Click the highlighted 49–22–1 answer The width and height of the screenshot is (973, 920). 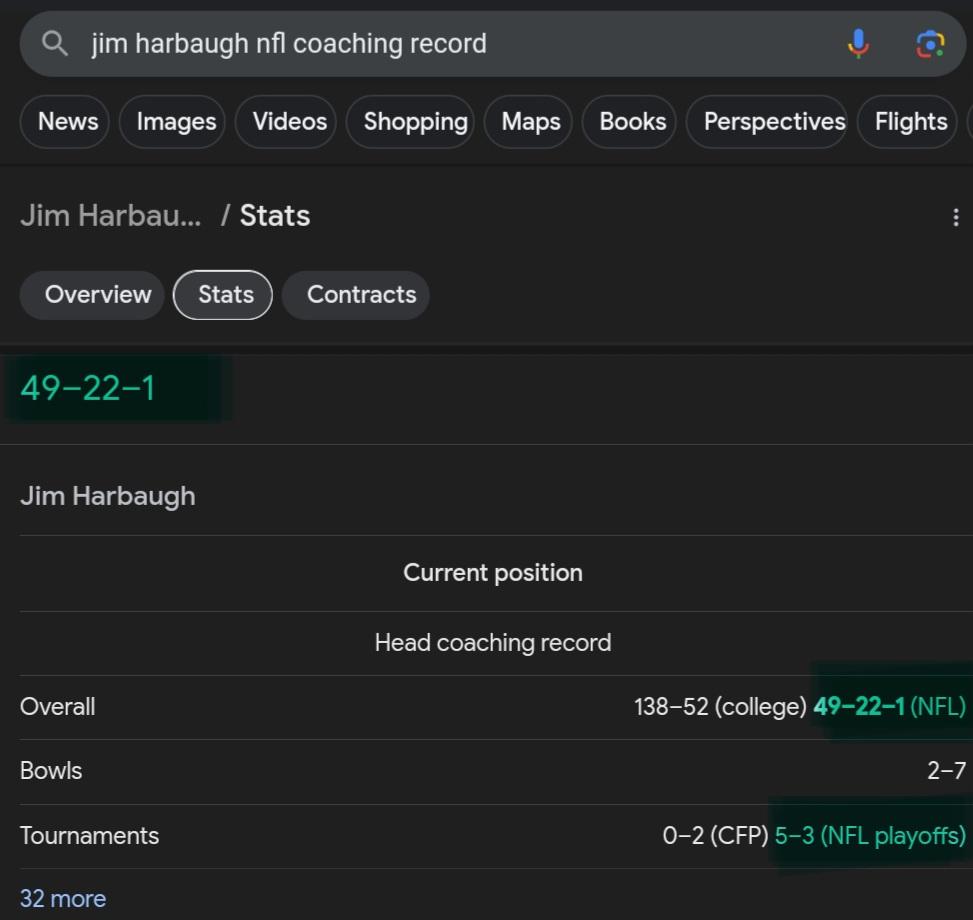pyautogui.click(x=87, y=388)
